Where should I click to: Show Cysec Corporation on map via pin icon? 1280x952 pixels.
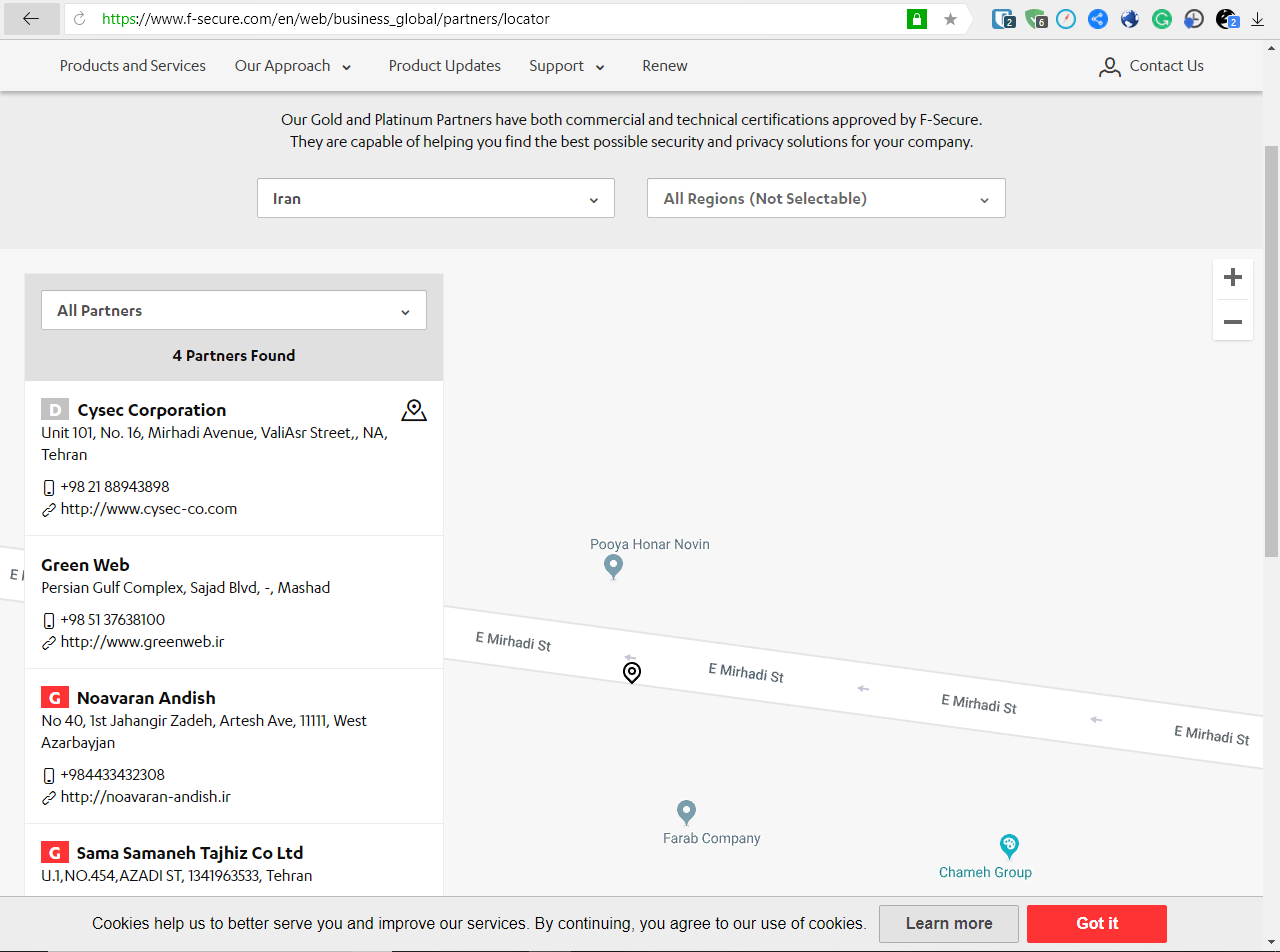pos(414,410)
